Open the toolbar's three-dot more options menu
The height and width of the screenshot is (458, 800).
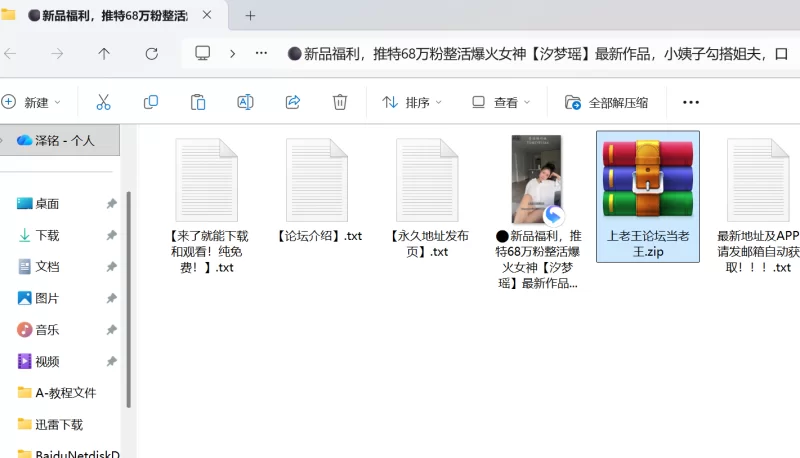pyautogui.click(x=690, y=102)
